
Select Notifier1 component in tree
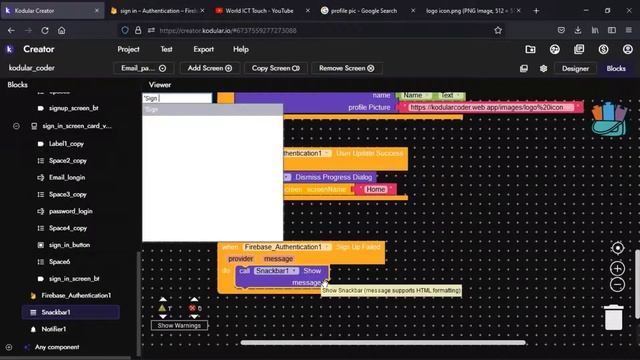[x=53, y=329]
